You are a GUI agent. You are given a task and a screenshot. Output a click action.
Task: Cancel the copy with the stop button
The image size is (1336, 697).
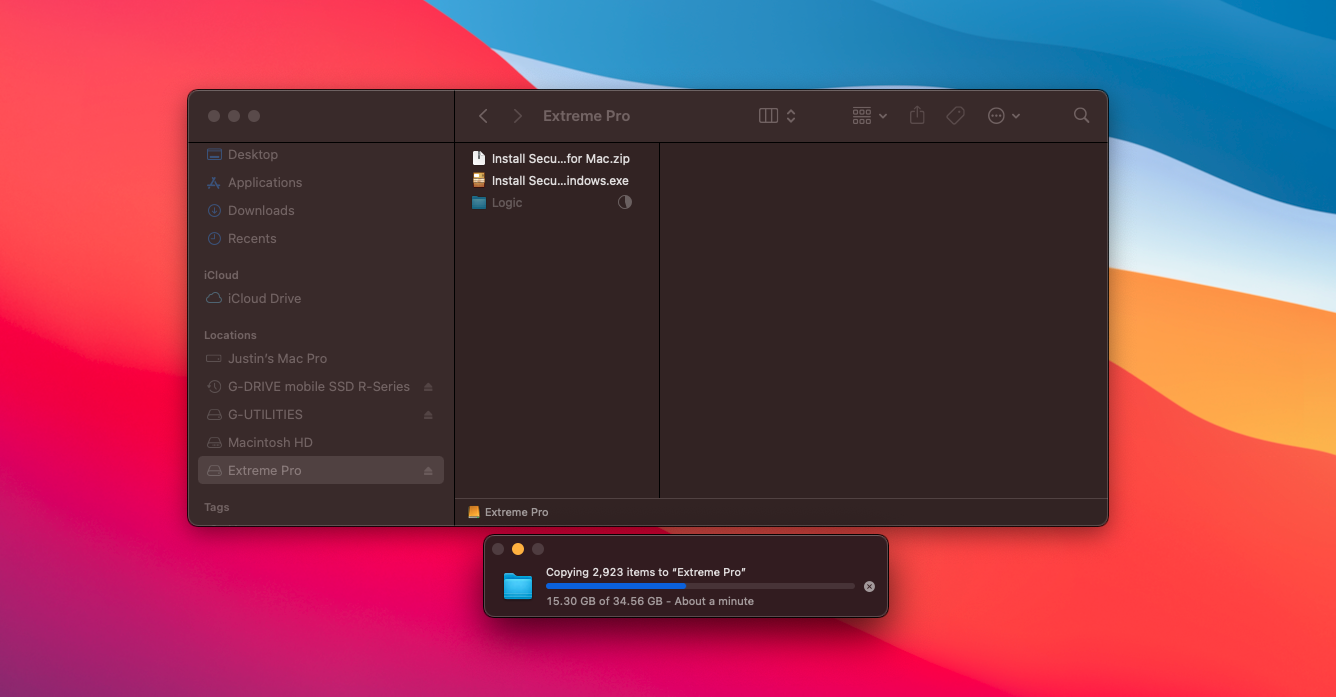(x=869, y=586)
